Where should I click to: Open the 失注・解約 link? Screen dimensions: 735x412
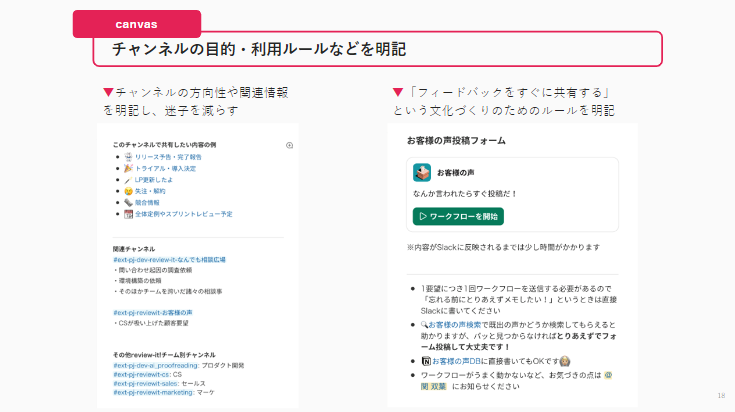pyautogui.click(x=154, y=191)
